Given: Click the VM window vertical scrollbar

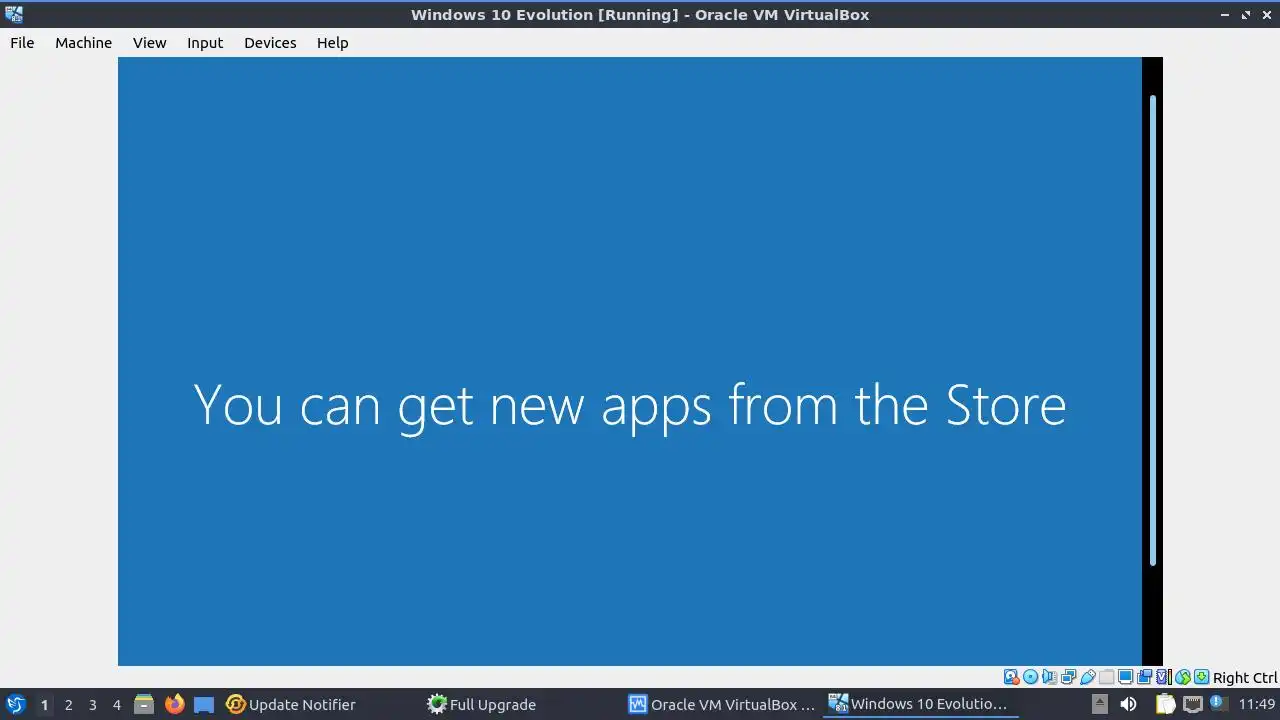Looking at the screenshot, I should click(x=1153, y=330).
